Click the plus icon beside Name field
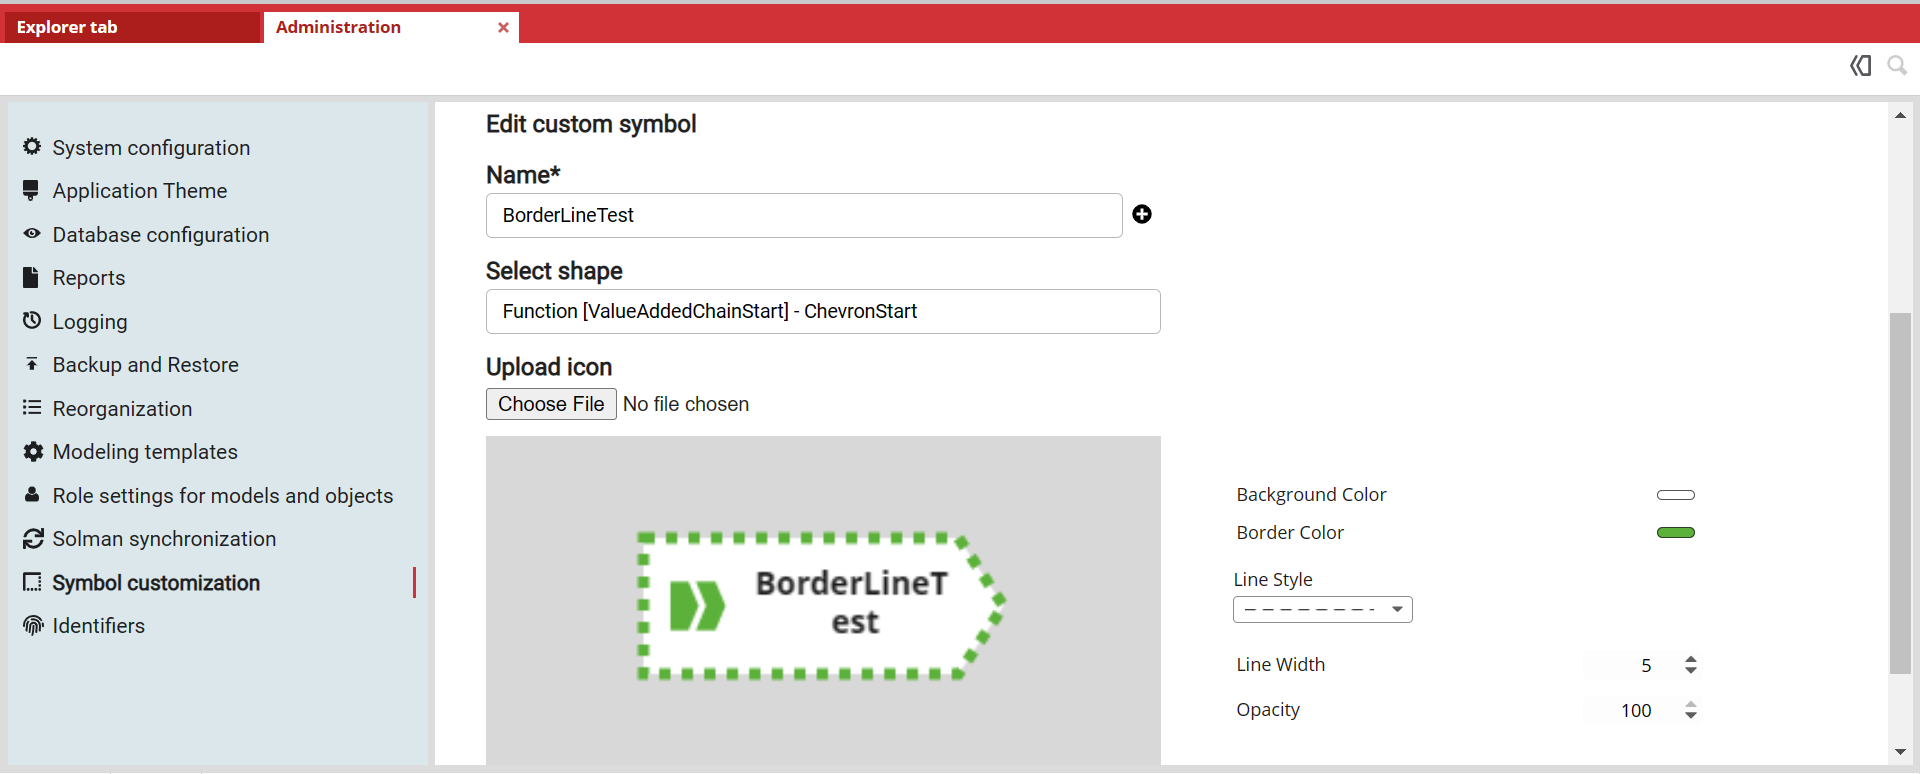This screenshot has width=1920, height=774. [1142, 214]
